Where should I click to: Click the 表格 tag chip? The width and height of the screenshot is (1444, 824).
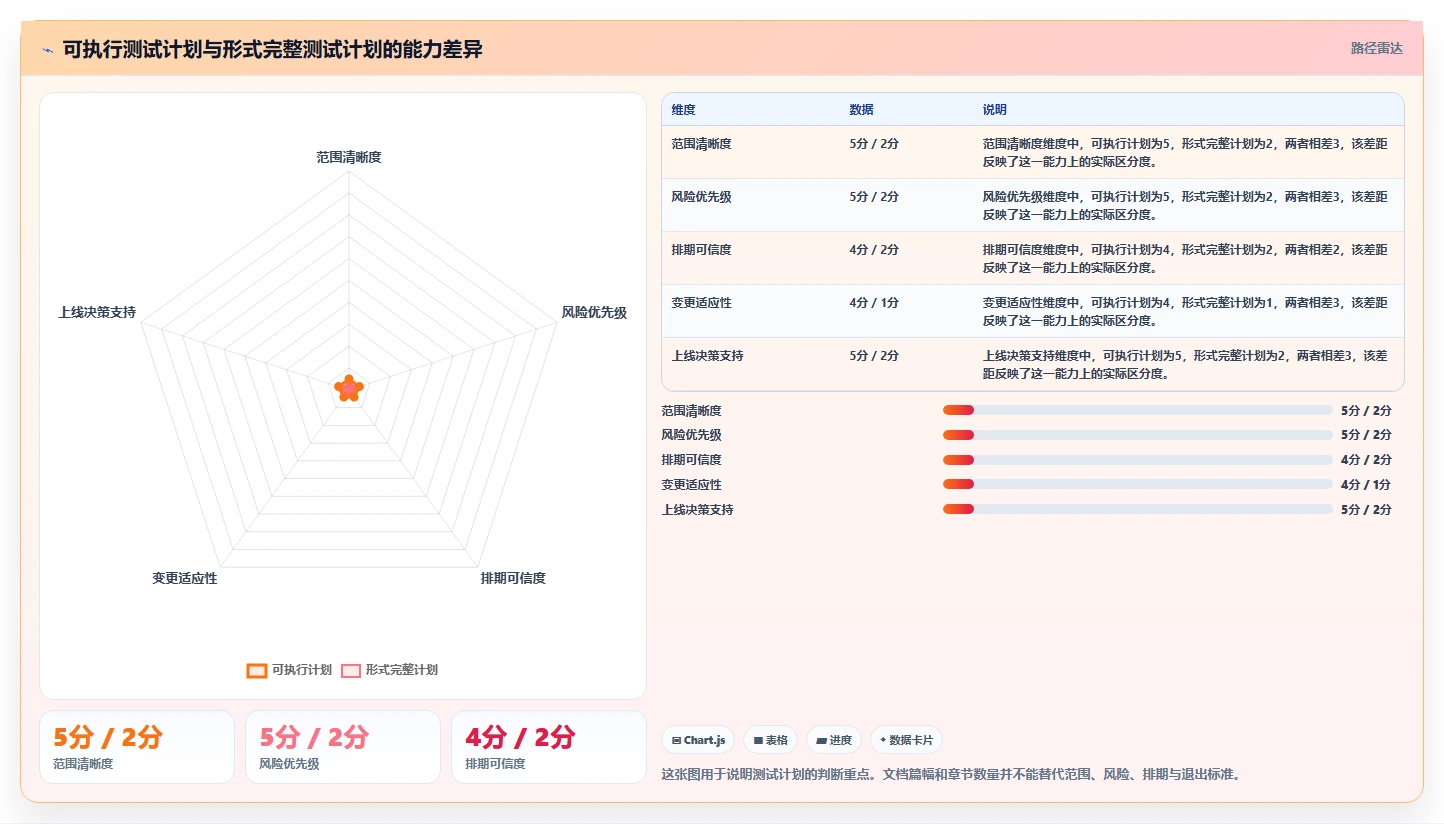[770, 740]
